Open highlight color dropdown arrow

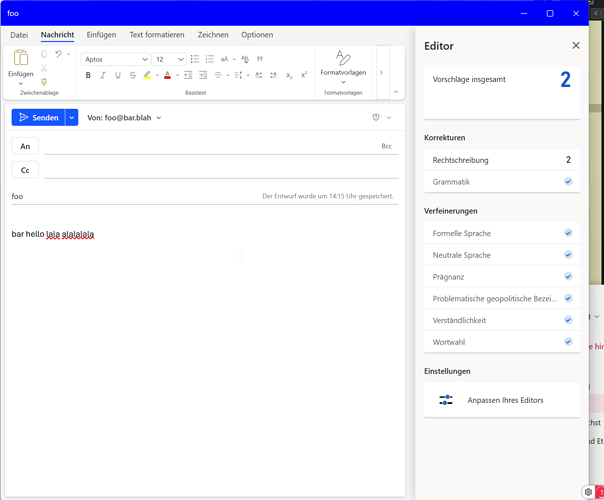pos(157,76)
